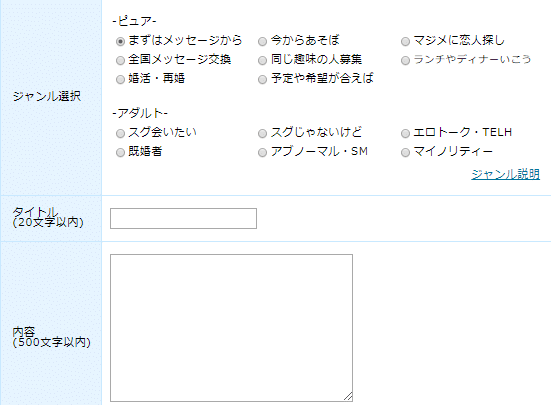Select the まずはメッセージから radio button
Viewport: 551px width, 405px height.
coord(120,41)
